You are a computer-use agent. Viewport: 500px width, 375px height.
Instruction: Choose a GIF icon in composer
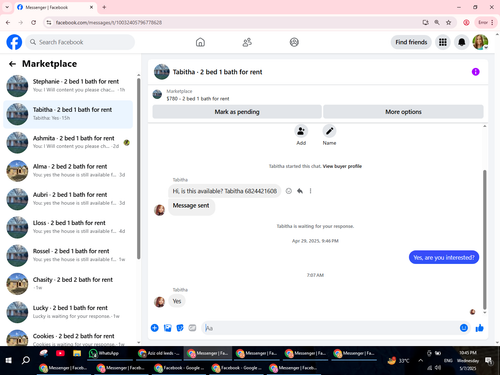point(192,328)
